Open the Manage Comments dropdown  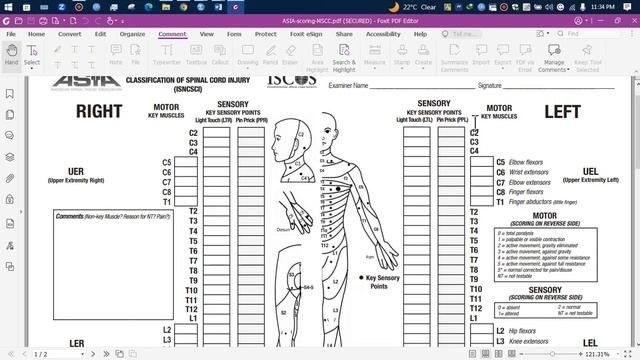pos(554,58)
